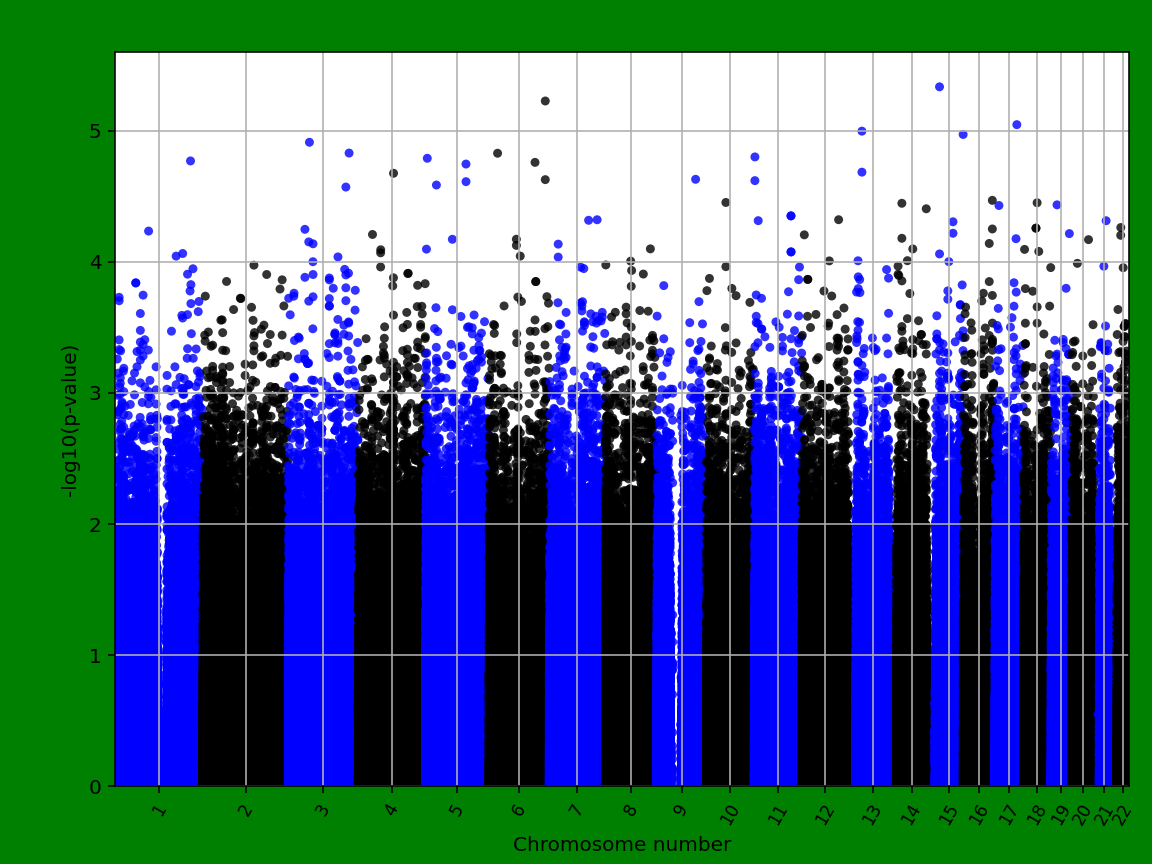
Task: Click the y-axis tick label 0
Action: point(93,788)
